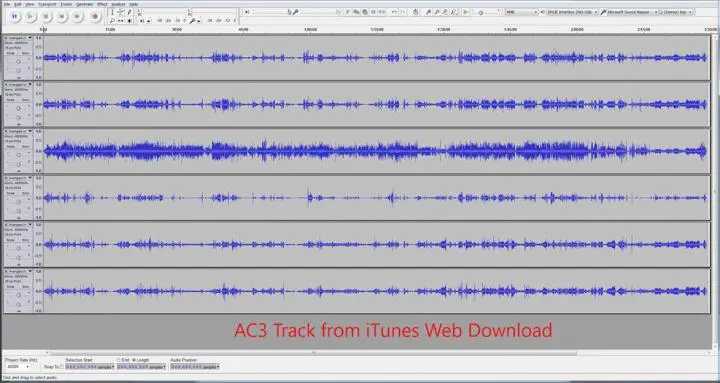Open the Project Rate dropdown
Image resolution: width=720 pixels, height=383 pixels.
click(x=18, y=366)
